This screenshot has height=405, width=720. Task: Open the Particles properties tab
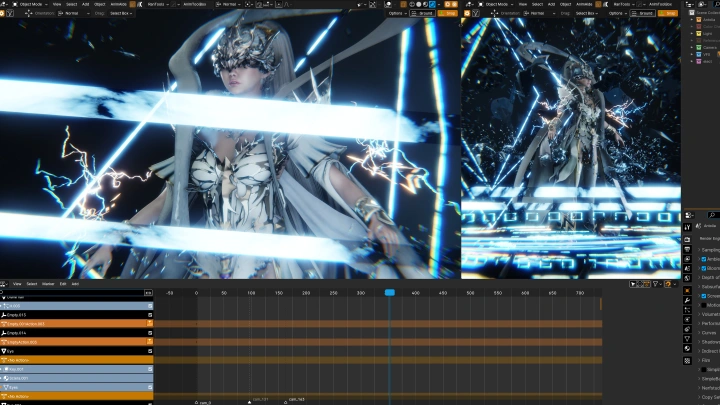pyautogui.click(x=687, y=310)
